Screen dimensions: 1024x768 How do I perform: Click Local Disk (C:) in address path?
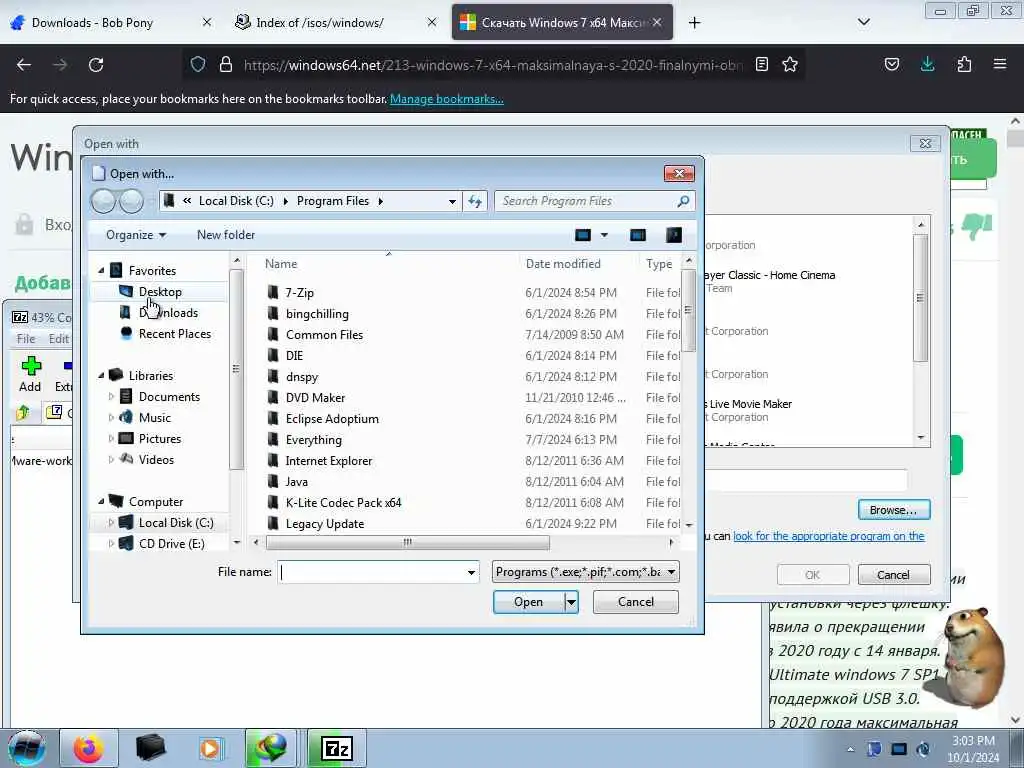pyautogui.click(x=236, y=201)
